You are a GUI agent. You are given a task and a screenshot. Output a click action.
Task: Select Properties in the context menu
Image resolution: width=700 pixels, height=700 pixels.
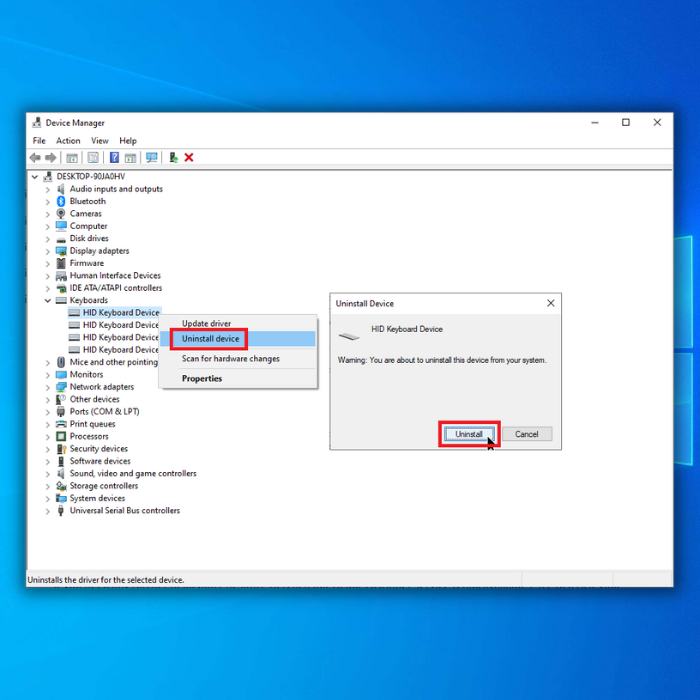(x=202, y=379)
